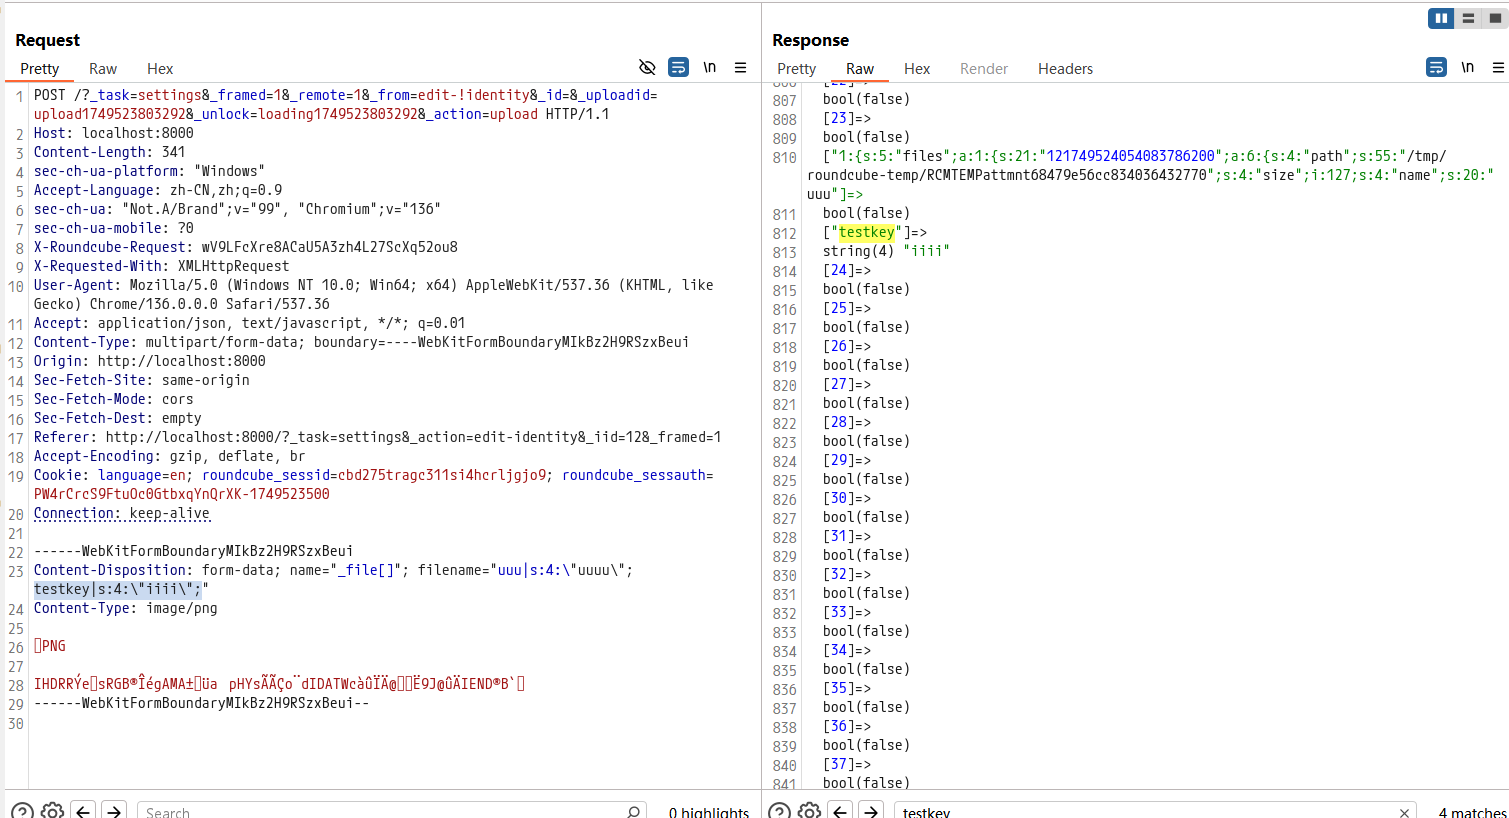Viewport: 1509px width, 818px height.
Task: Open Response panel hamburger options menu
Action: pyautogui.click(x=1498, y=67)
